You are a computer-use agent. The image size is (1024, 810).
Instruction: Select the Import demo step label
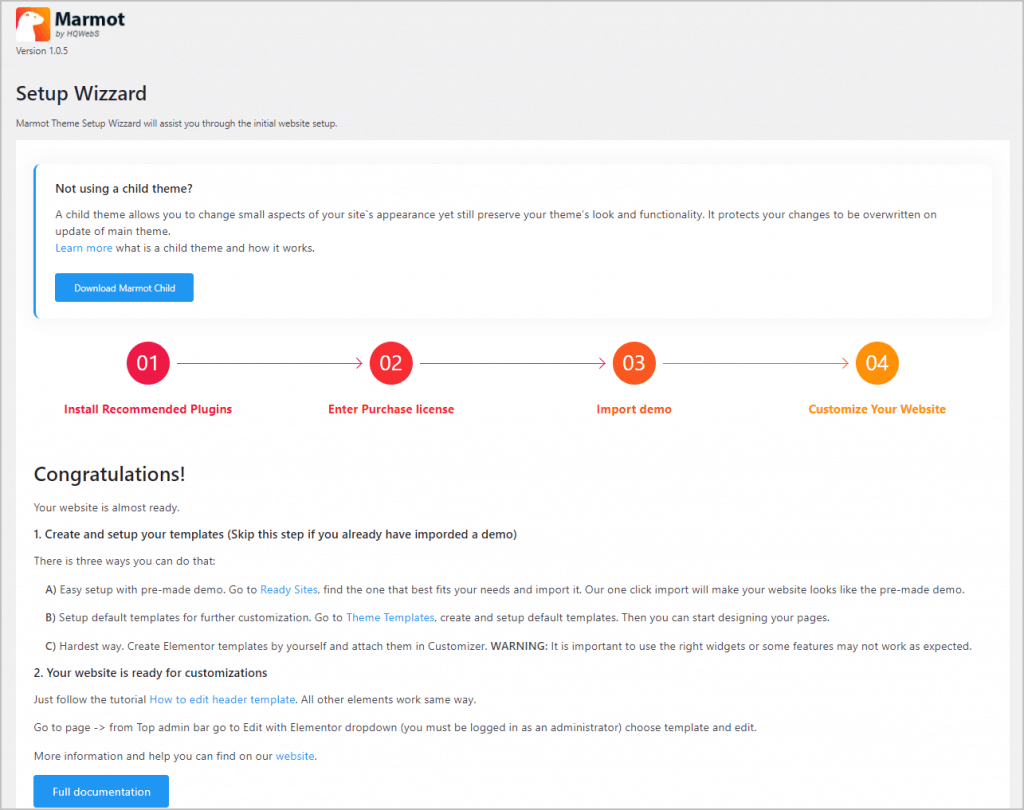634,409
